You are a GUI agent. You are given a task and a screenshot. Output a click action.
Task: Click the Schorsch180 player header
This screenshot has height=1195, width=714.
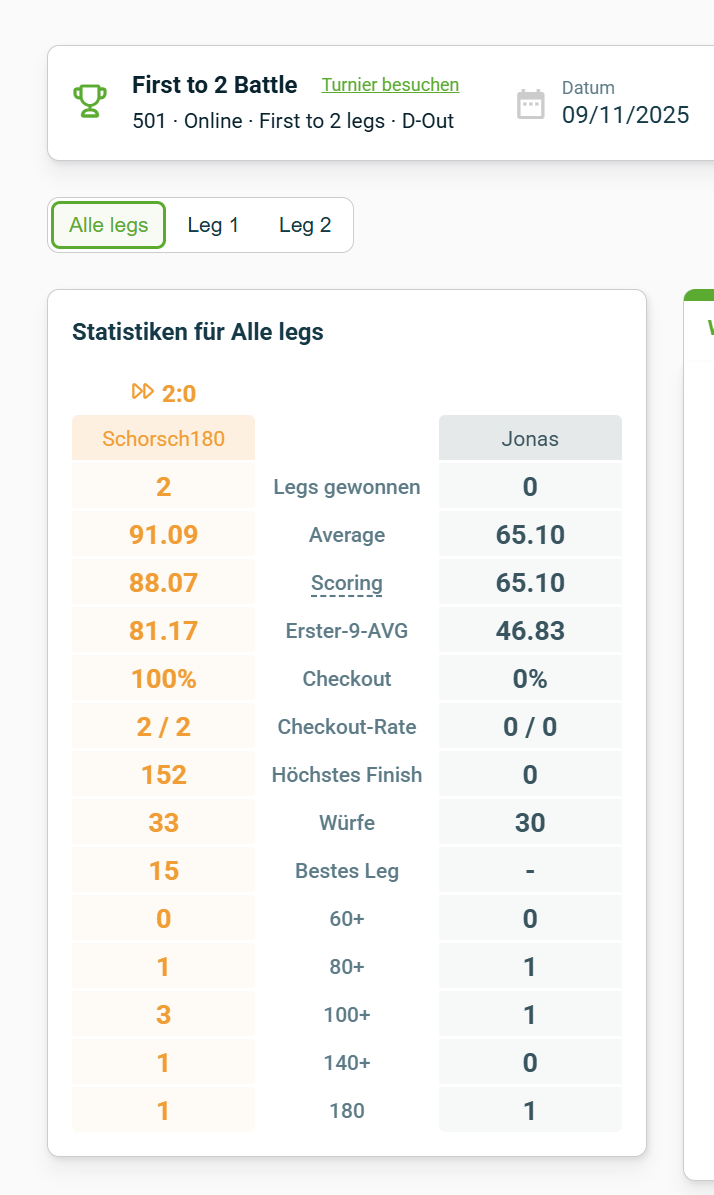[x=164, y=438]
